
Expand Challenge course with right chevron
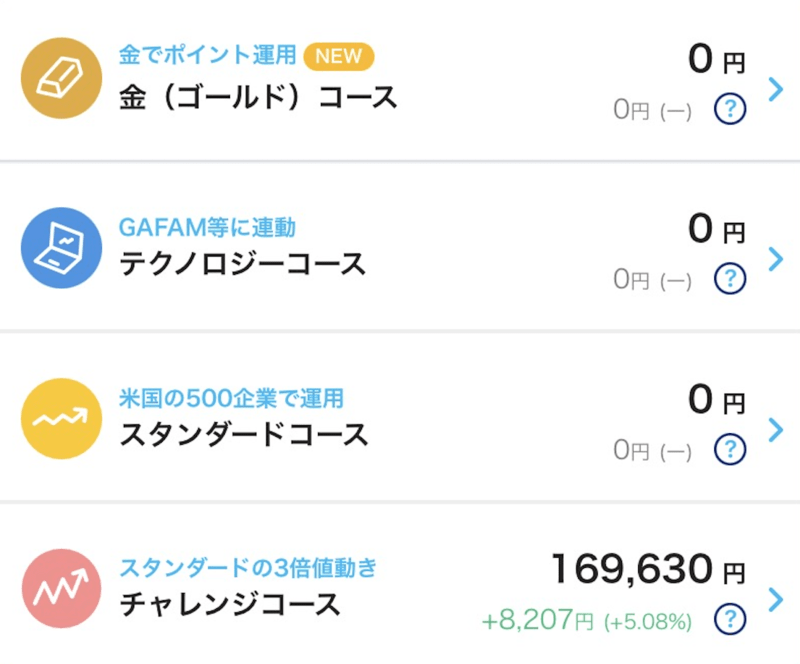click(776, 600)
